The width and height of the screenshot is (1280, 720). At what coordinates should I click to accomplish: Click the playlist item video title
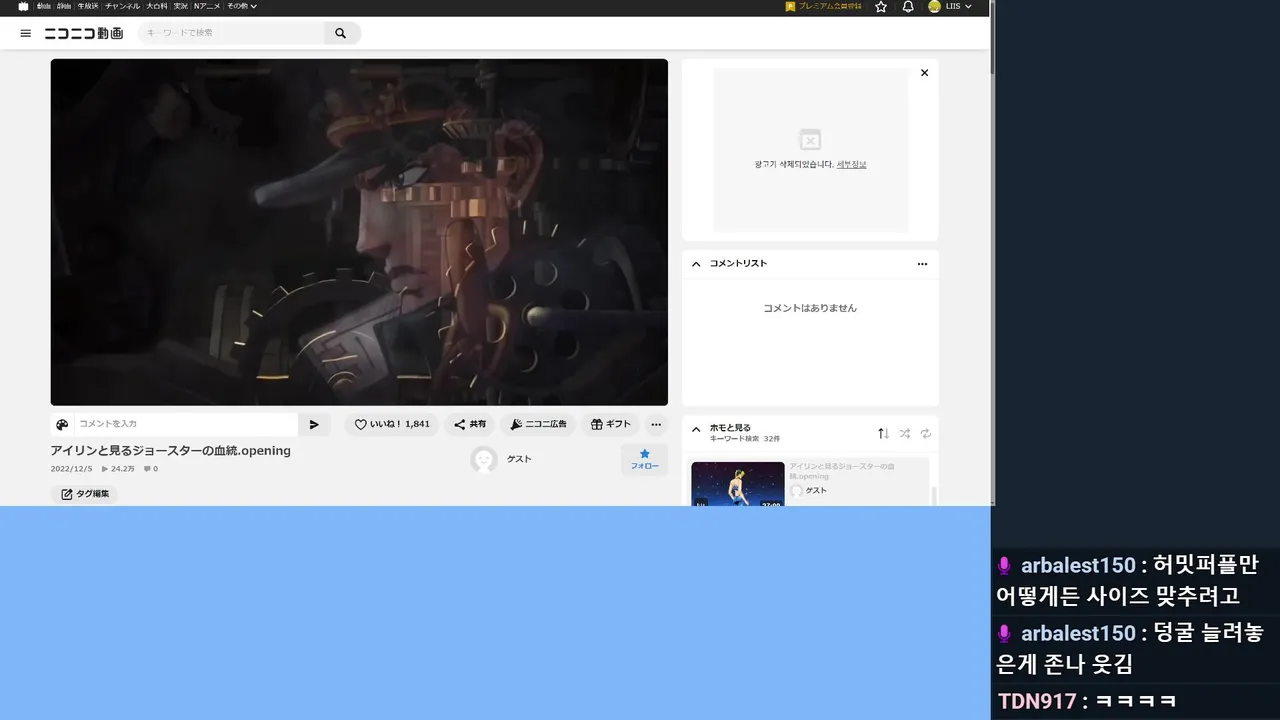842,471
